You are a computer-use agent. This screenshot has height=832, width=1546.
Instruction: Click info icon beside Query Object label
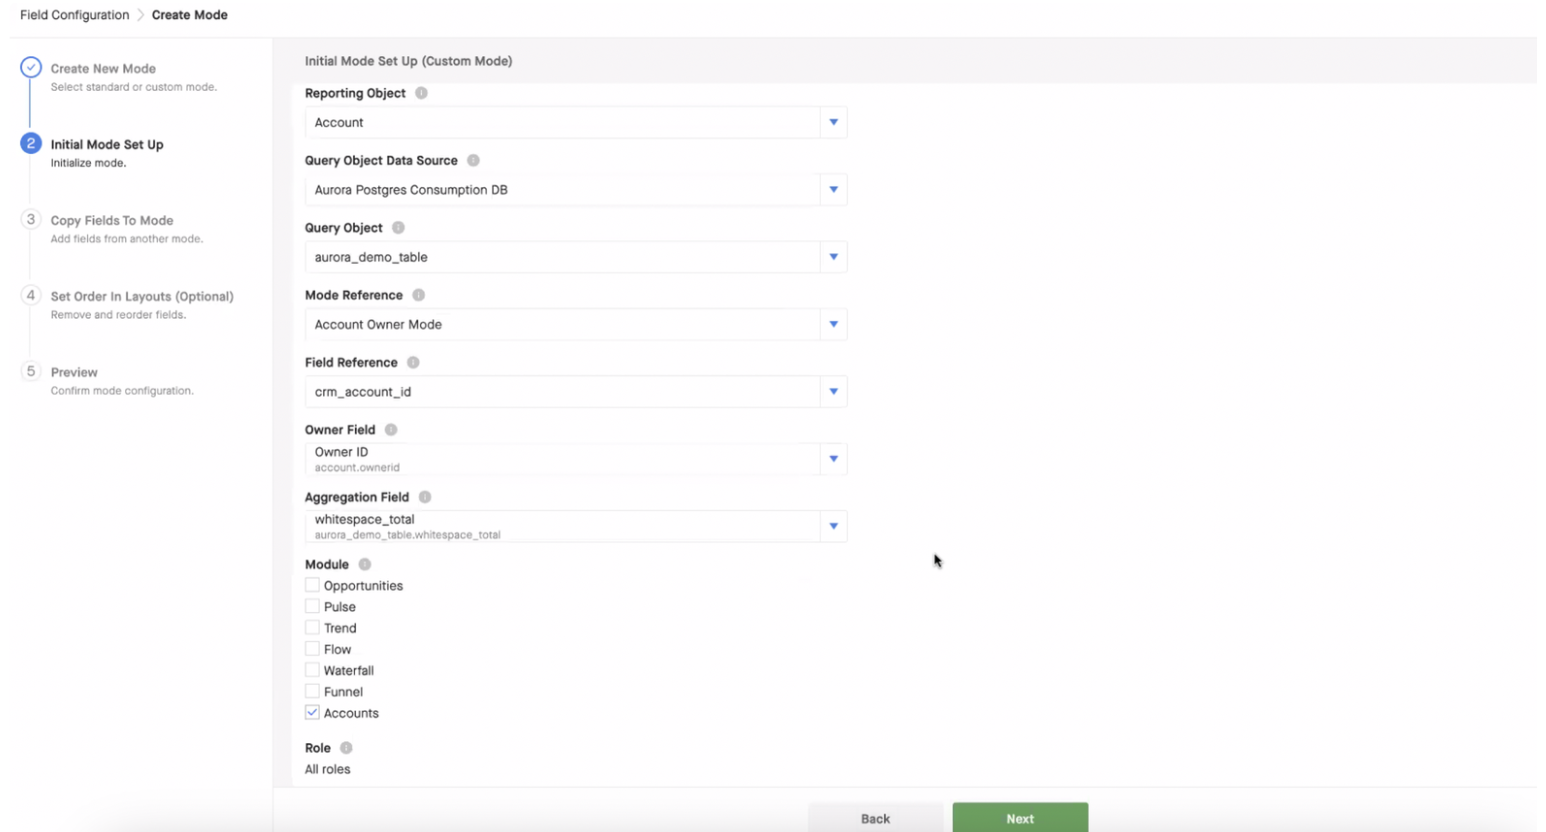[398, 228]
